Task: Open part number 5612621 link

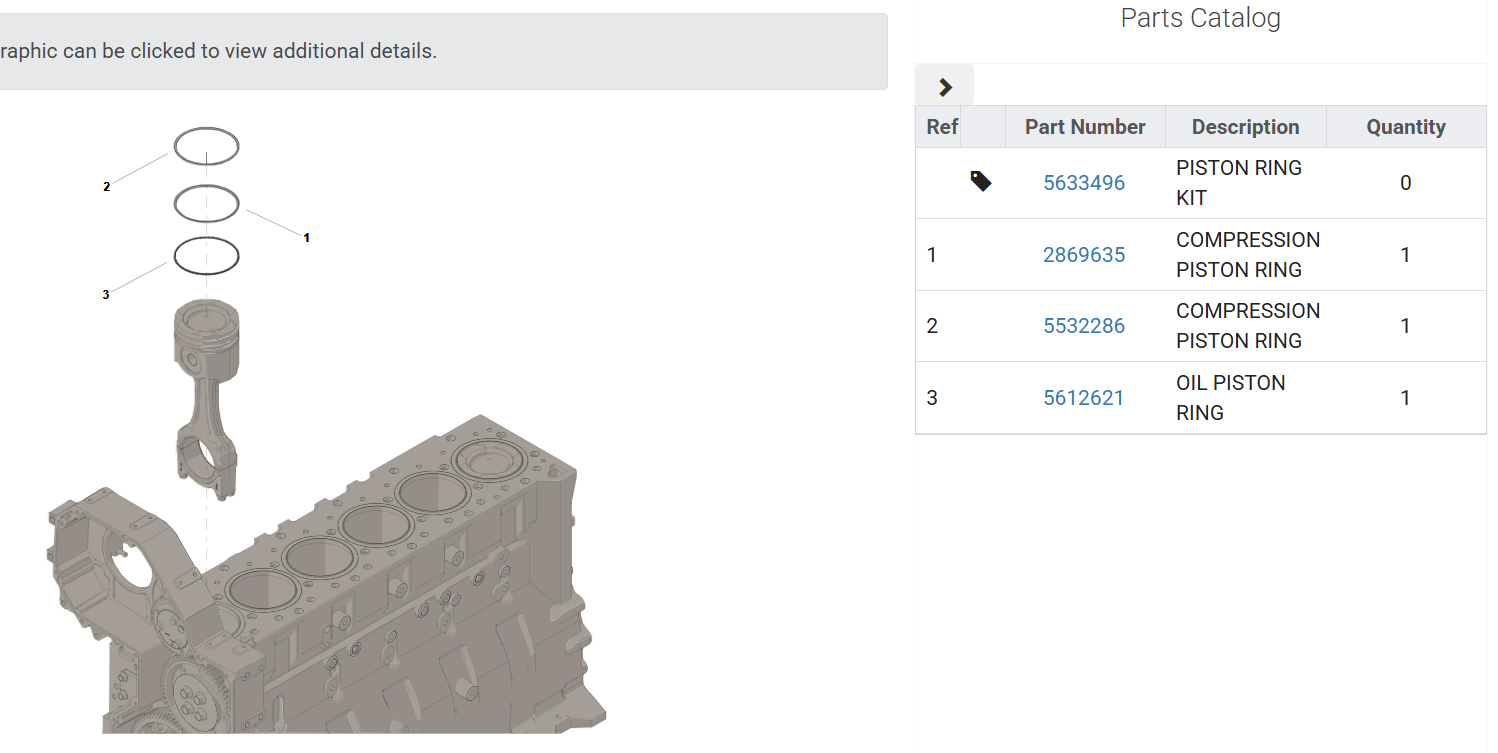Action: click(1084, 398)
